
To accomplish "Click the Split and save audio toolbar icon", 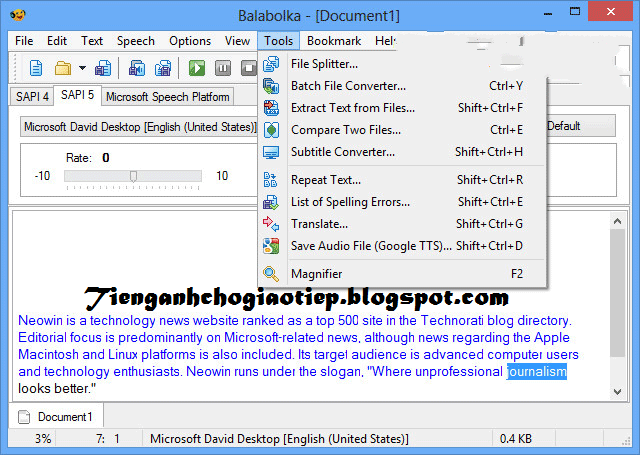I will [x=163, y=68].
